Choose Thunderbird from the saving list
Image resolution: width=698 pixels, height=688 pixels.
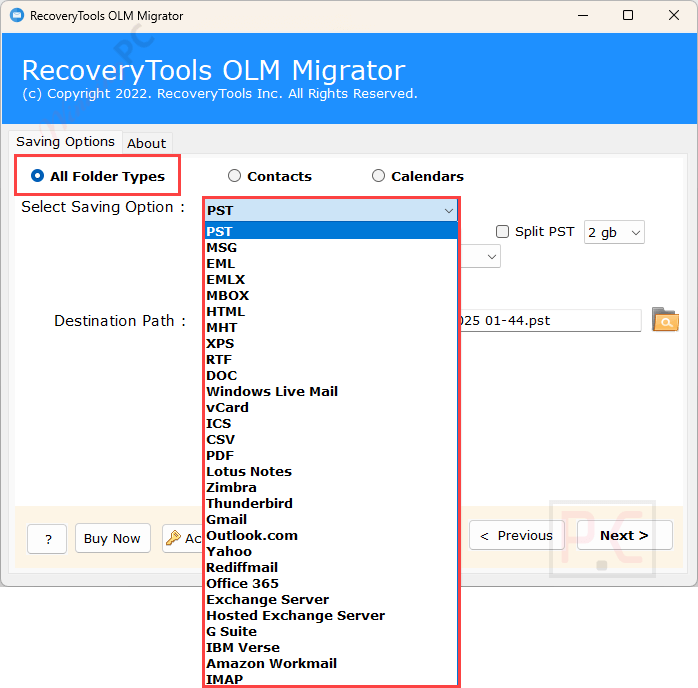(331, 504)
